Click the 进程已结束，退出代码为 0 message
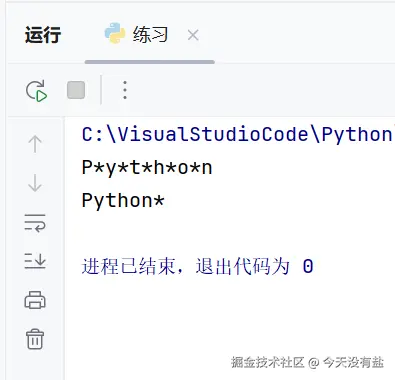Image resolution: width=395 pixels, height=380 pixels. click(198, 266)
